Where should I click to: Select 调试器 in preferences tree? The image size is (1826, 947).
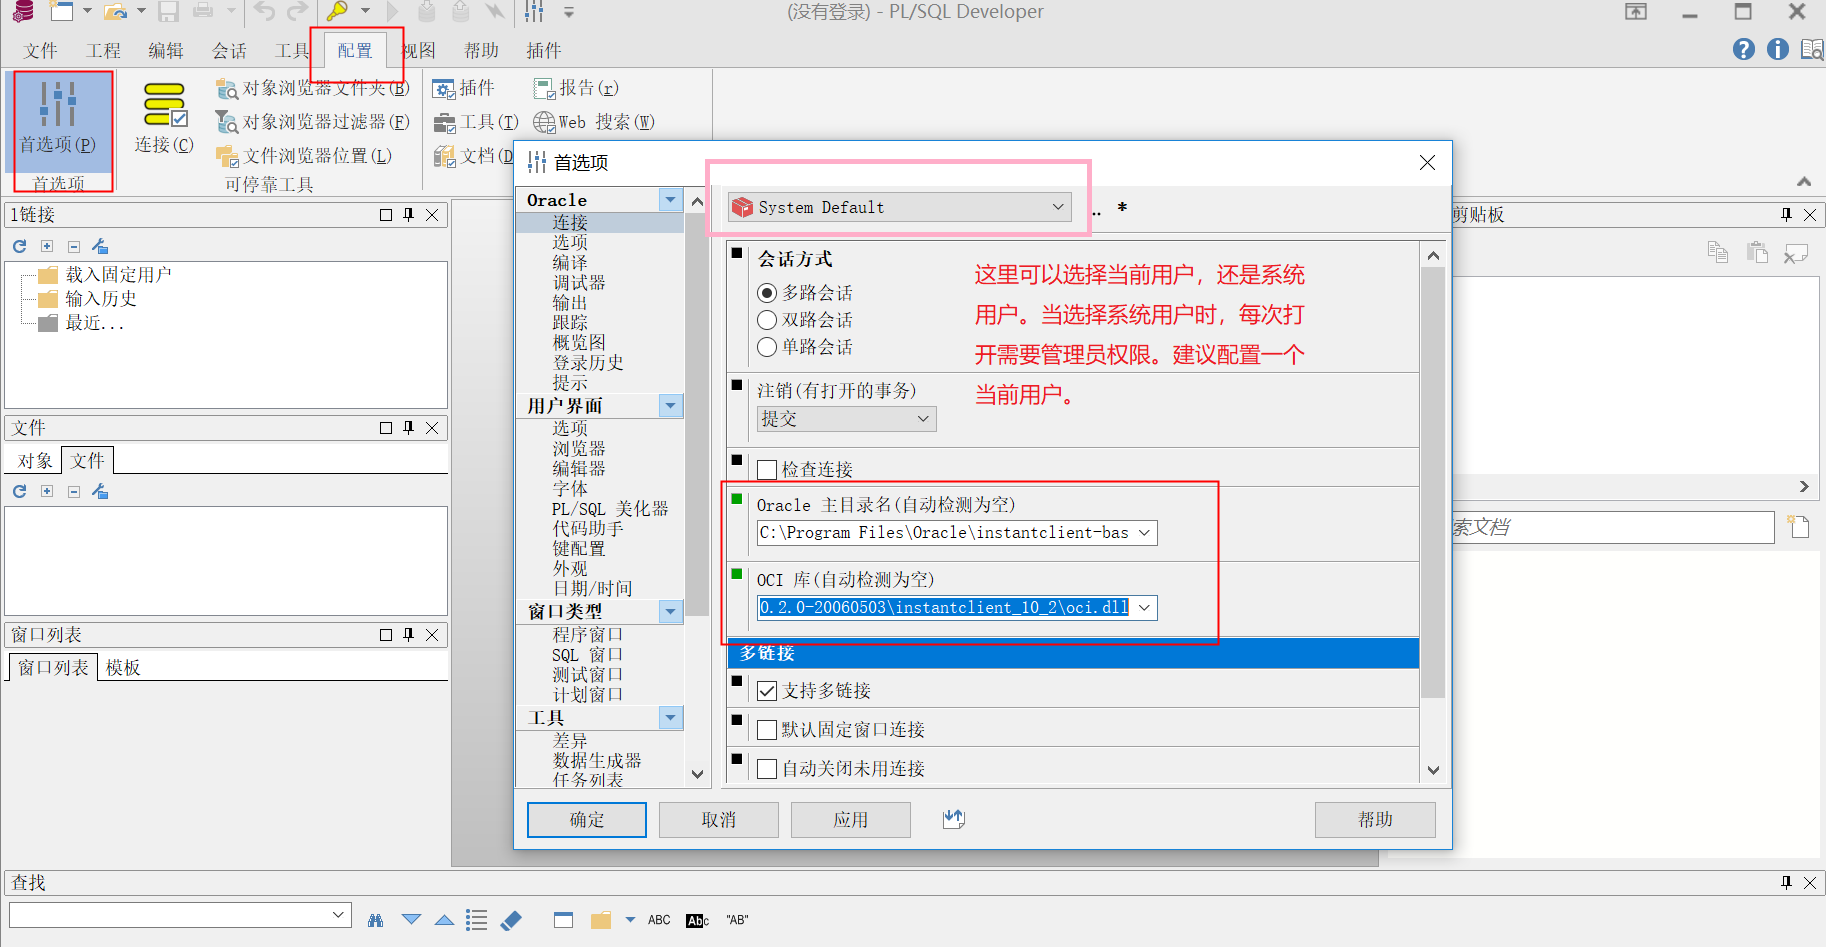pyautogui.click(x=579, y=283)
